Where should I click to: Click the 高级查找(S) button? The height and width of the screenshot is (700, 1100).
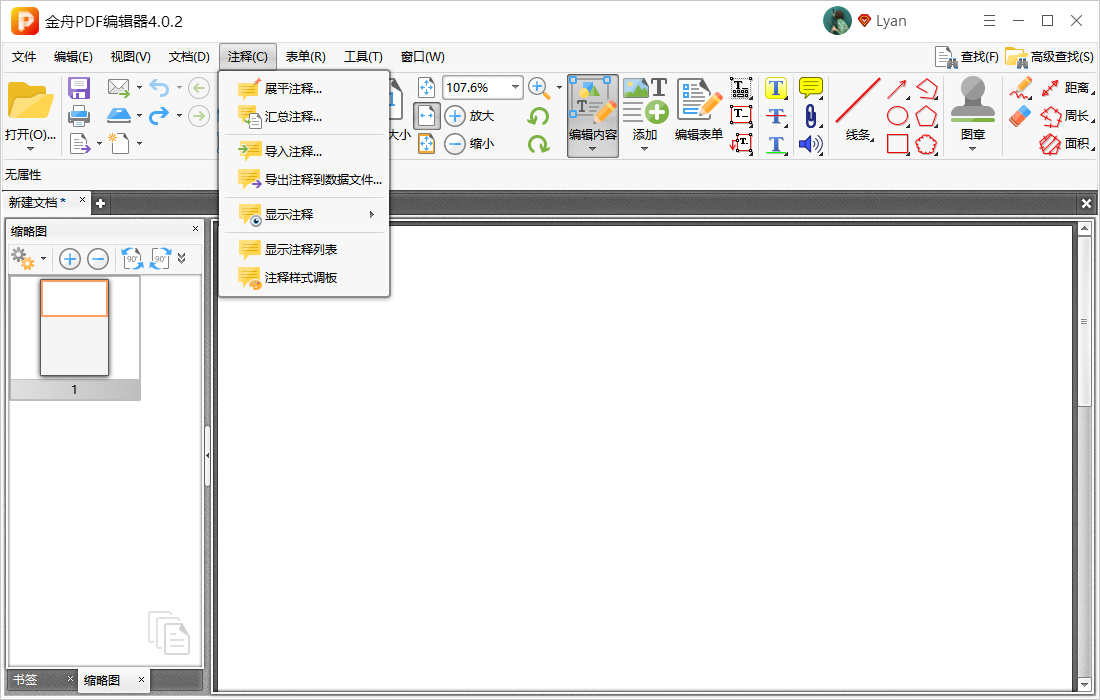pos(1049,57)
